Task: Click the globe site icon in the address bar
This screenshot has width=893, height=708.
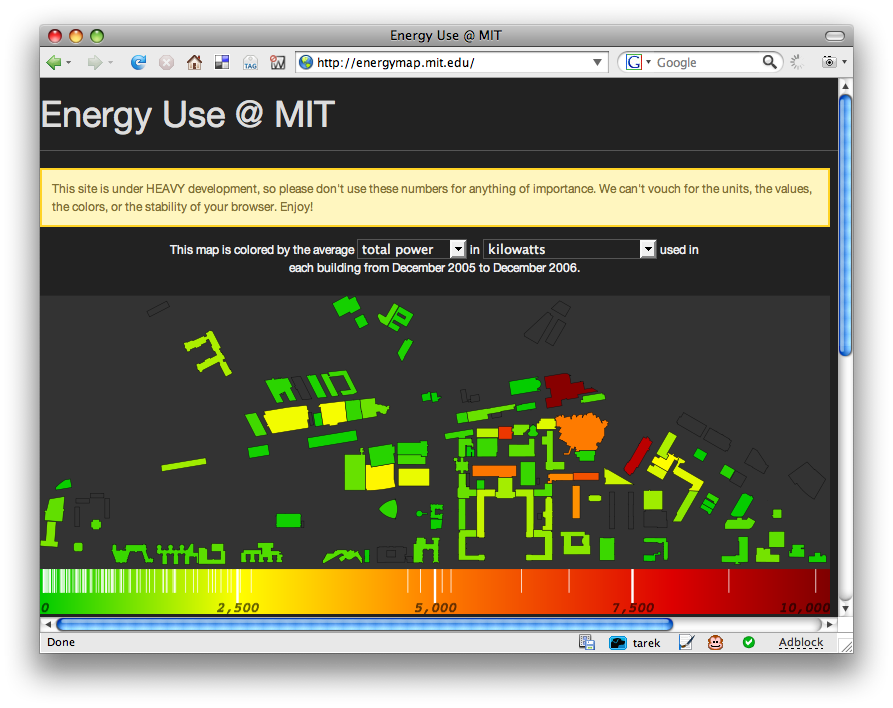Action: coord(306,62)
